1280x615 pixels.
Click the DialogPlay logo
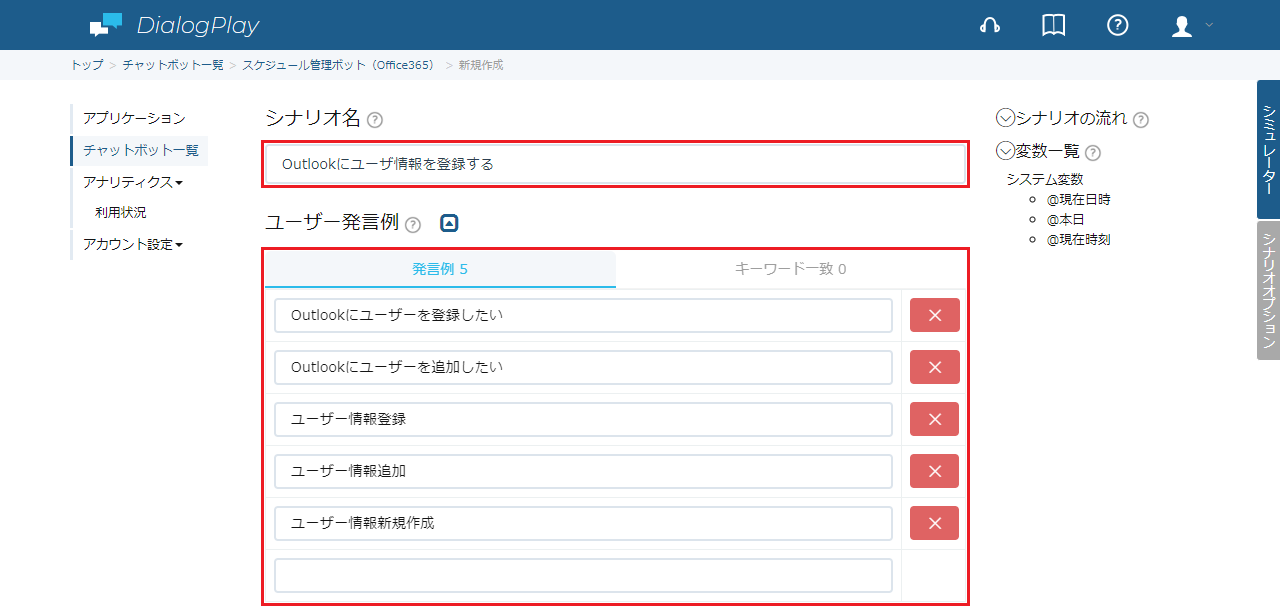point(174,25)
